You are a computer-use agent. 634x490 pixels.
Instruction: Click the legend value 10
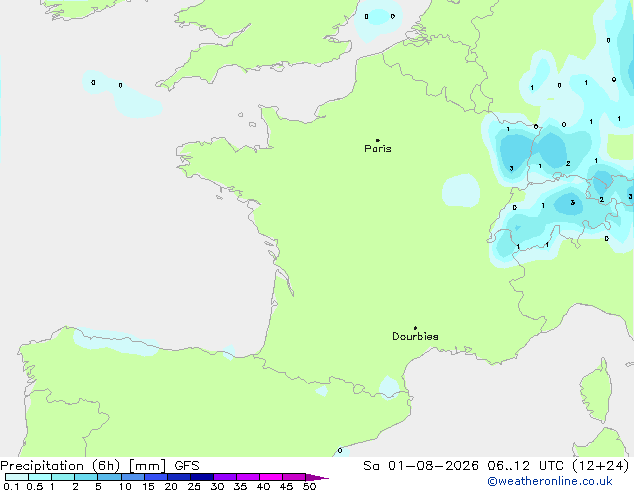tap(125, 486)
